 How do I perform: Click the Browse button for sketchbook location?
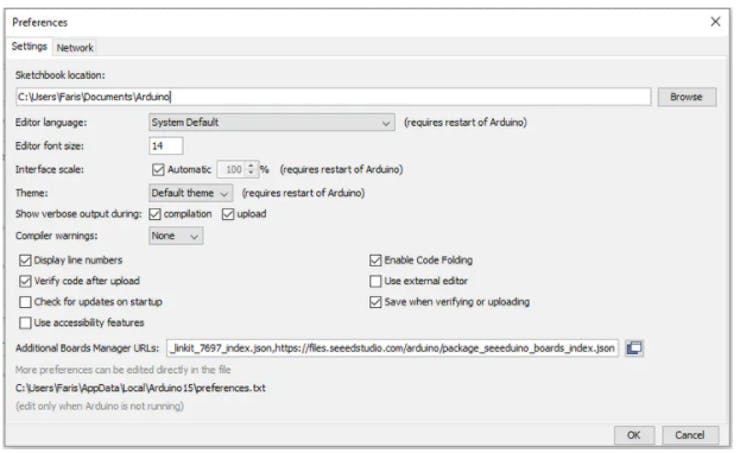click(686, 97)
